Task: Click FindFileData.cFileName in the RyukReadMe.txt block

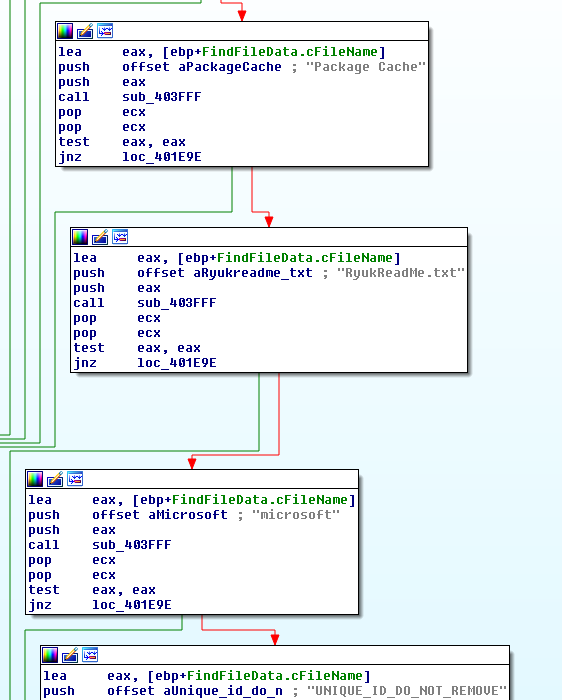Action: click(x=304, y=258)
